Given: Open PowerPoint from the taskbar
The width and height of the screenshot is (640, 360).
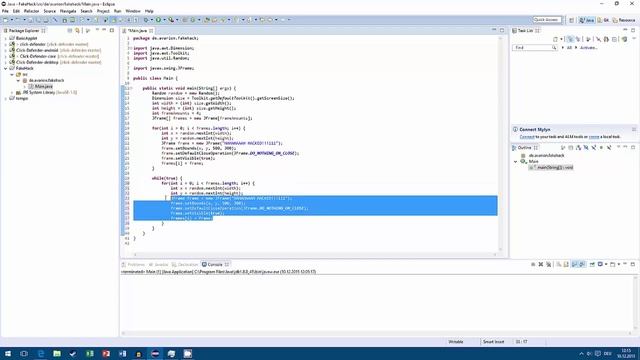Looking at the screenshot, I should [x=106, y=353].
